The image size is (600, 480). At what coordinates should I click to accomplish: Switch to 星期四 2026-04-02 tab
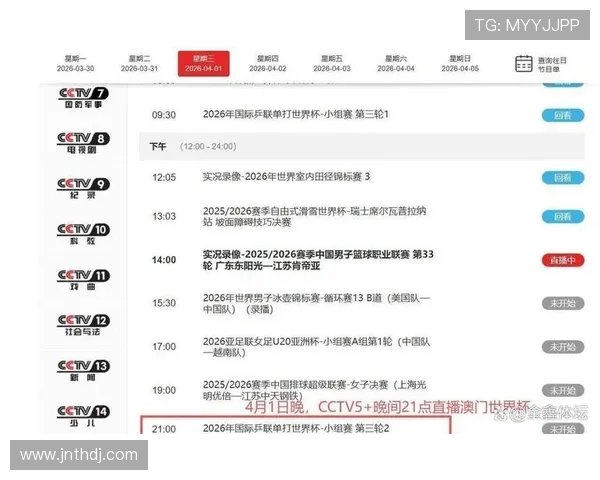pos(267,64)
